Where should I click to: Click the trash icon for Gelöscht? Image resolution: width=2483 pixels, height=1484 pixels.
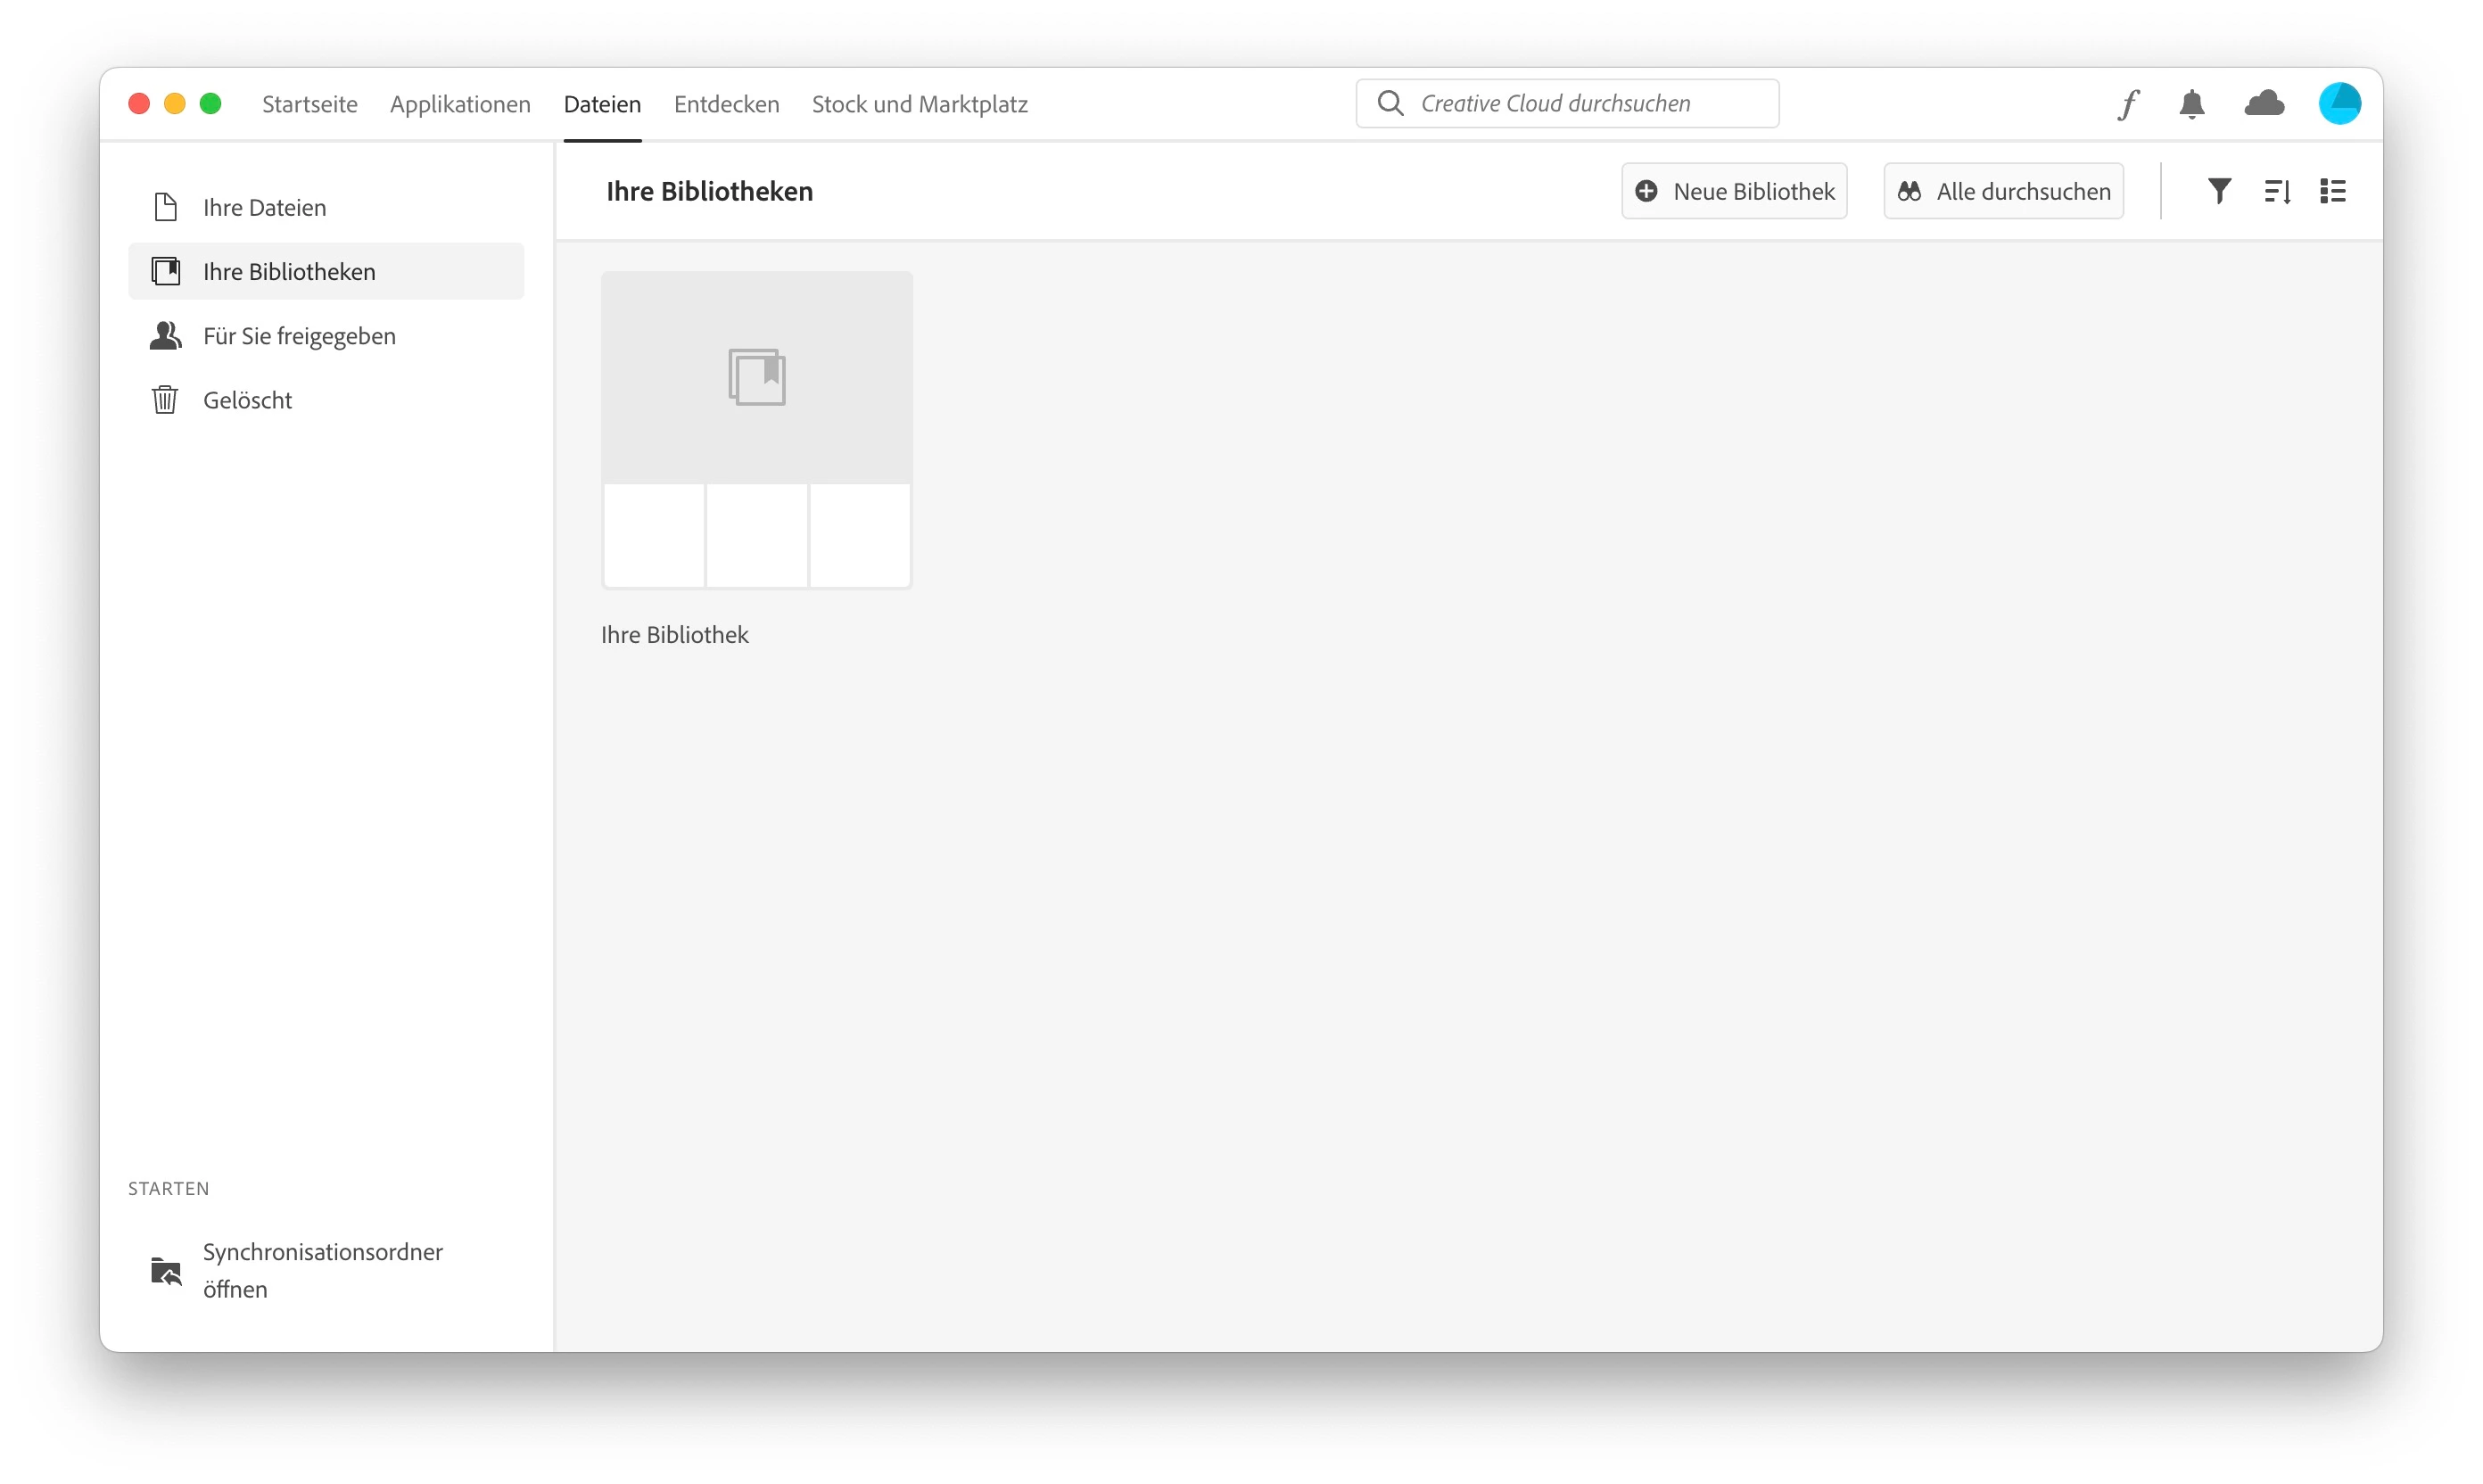click(165, 400)
